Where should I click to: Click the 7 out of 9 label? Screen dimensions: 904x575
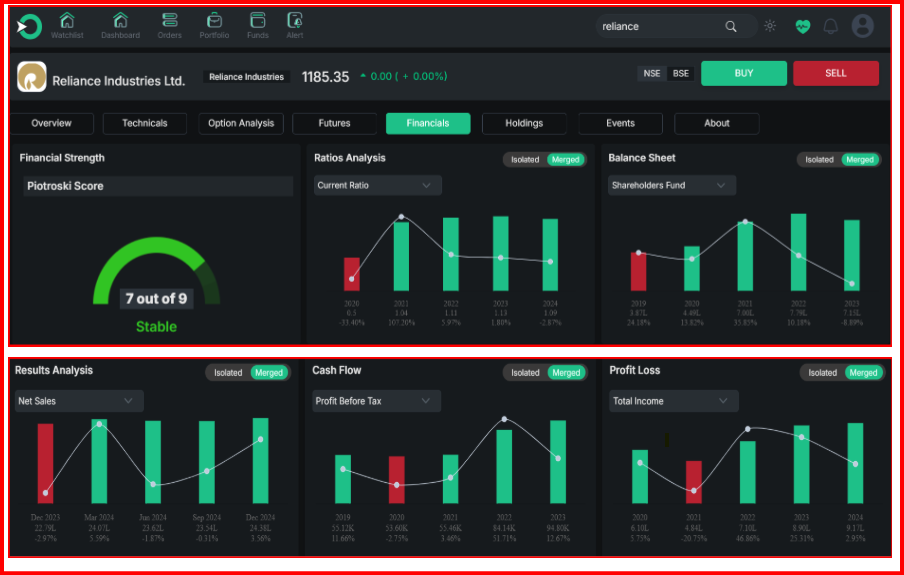coord(156,299)
